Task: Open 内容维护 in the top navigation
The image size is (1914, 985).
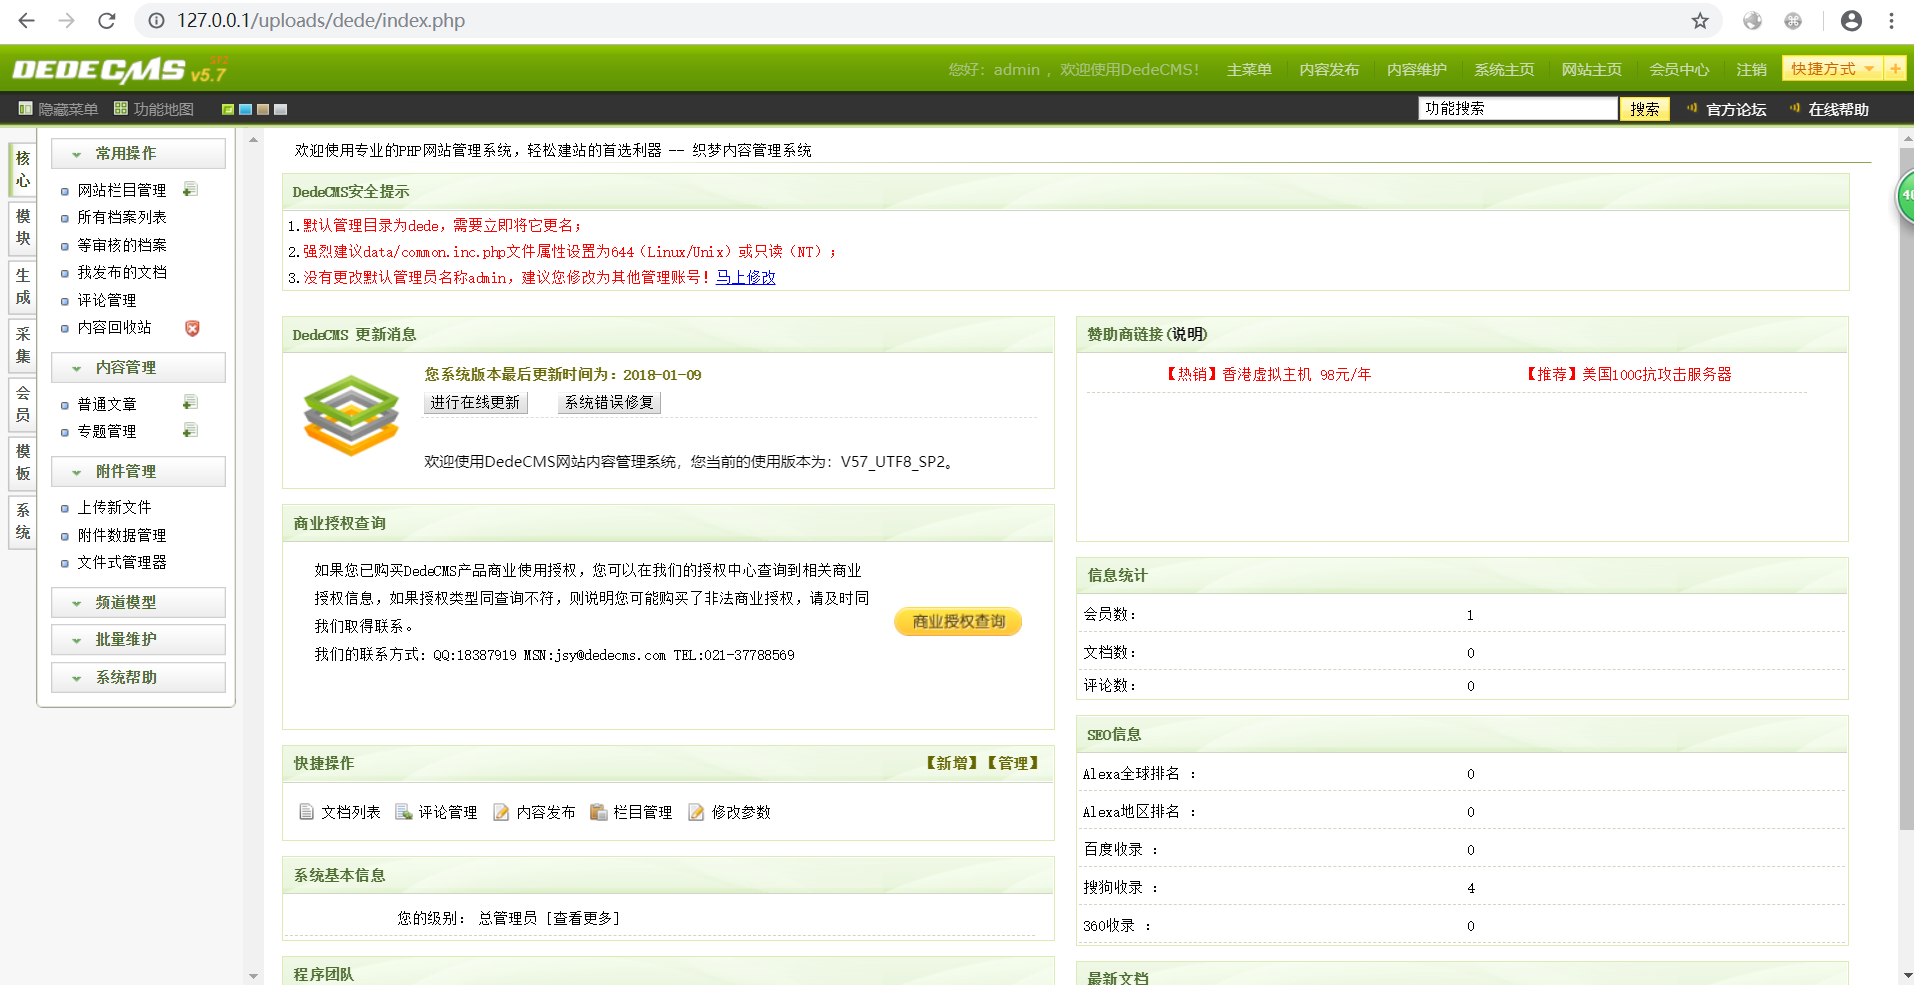Action: (1416, 69)
